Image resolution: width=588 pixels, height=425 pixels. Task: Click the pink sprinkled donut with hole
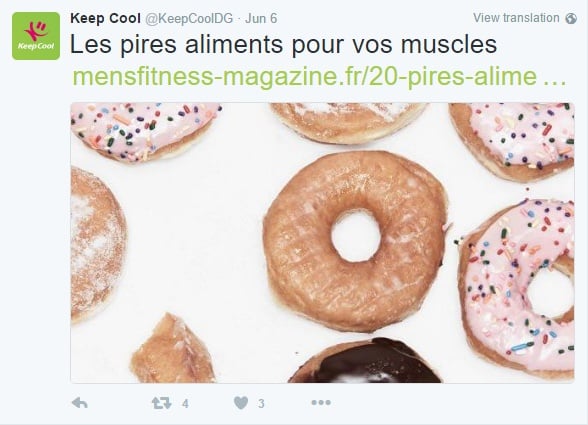pos(517,289)
